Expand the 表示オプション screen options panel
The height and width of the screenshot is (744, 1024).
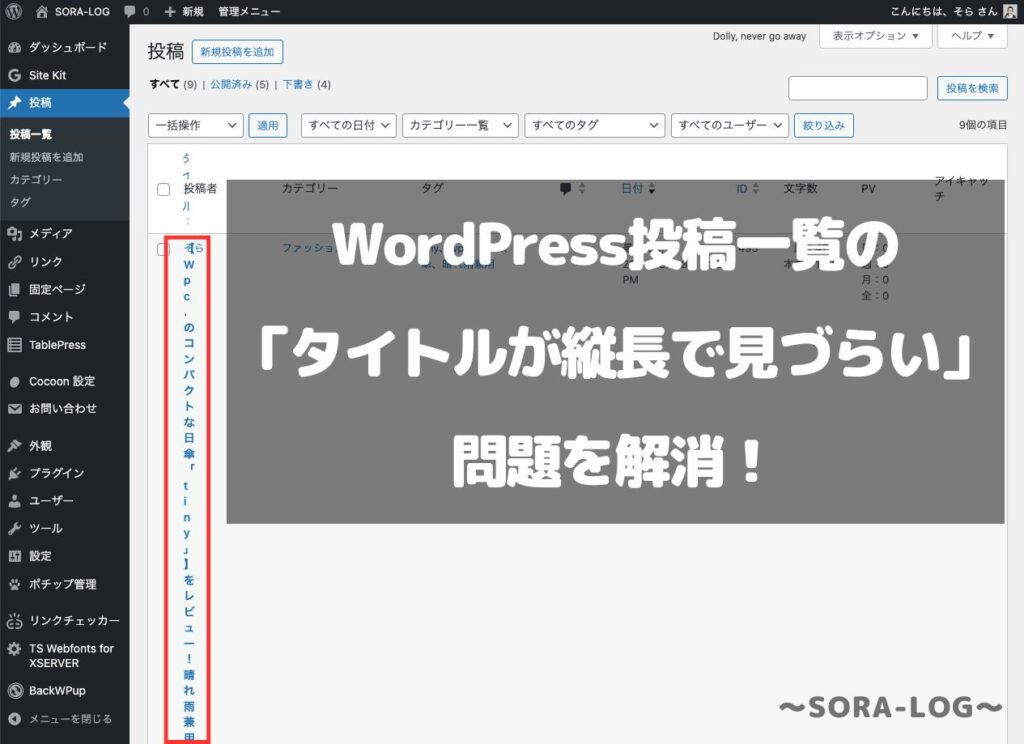(875, 36)
